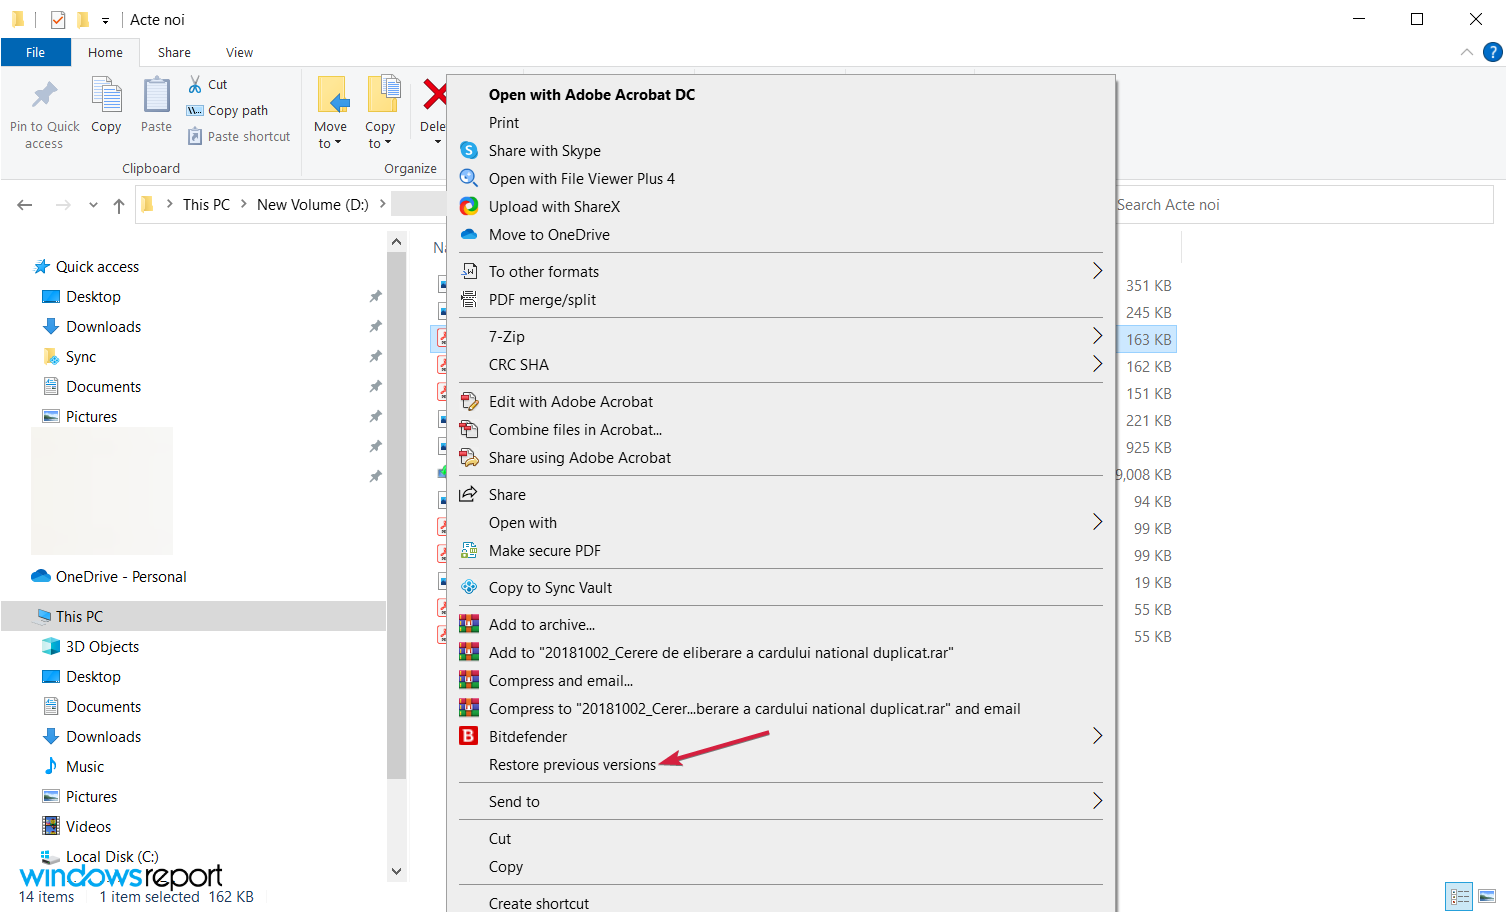Click Paste shortcut in the ribbon
The image size is (1507, 912).
[239, 137]
